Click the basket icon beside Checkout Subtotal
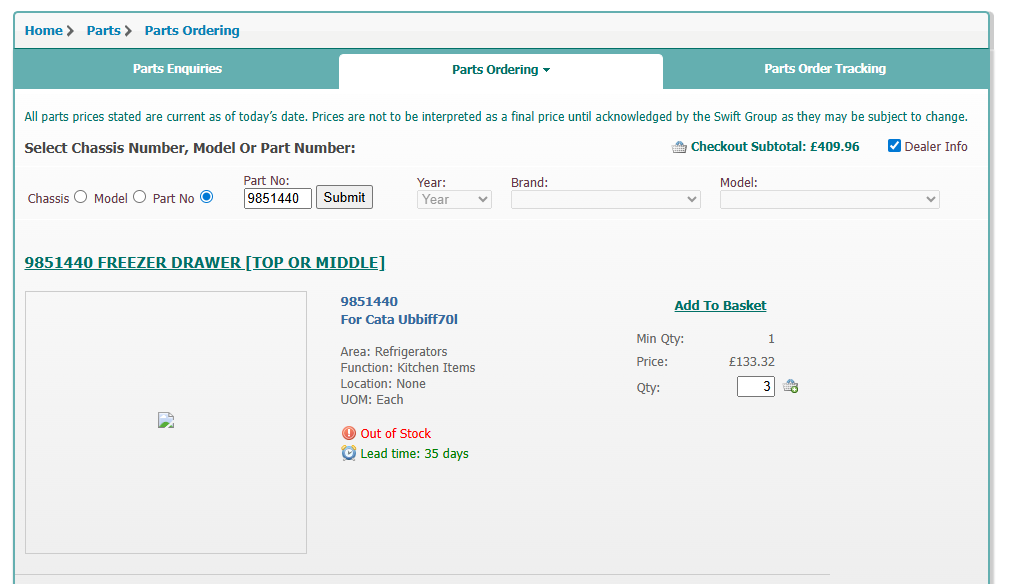The height and width of the screenshot is (584, 1017). [x=679, y=147]
